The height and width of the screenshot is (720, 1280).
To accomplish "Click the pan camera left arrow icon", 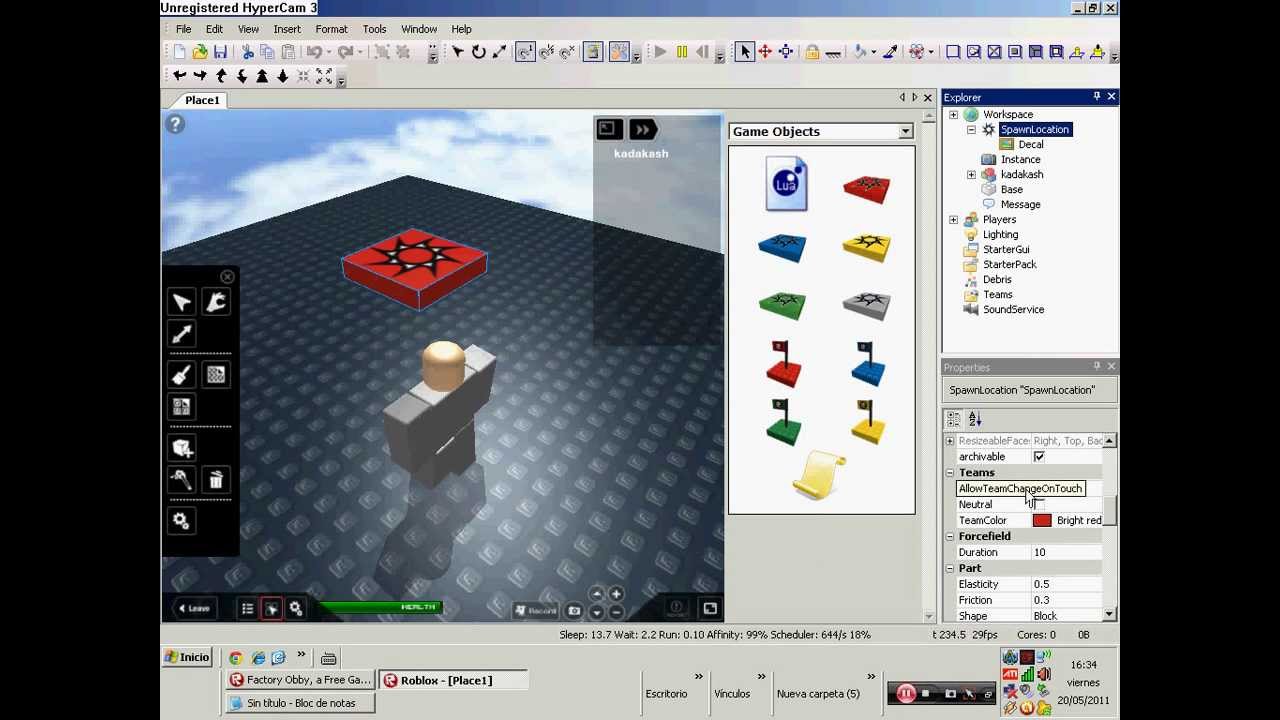I will [x=180, y=76].
